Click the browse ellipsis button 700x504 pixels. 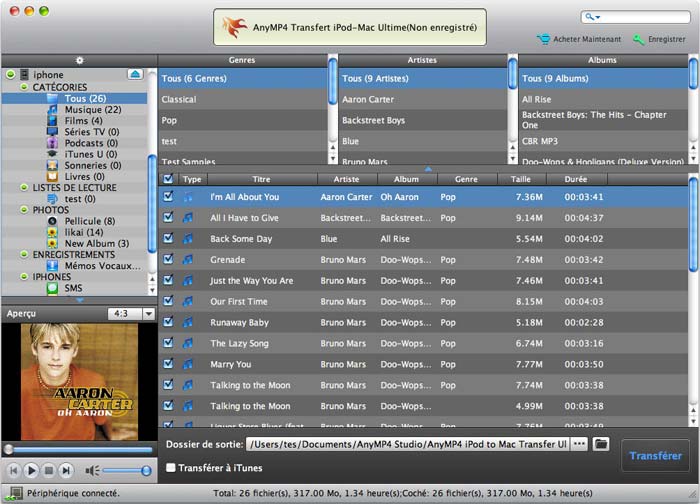tap(579, 444)
